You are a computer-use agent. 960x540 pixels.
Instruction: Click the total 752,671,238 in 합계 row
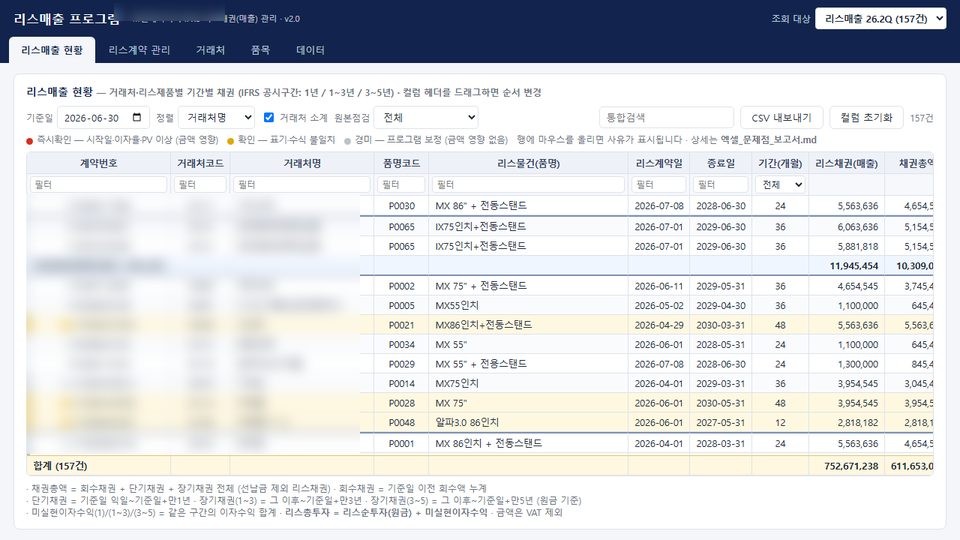point(851,466)
